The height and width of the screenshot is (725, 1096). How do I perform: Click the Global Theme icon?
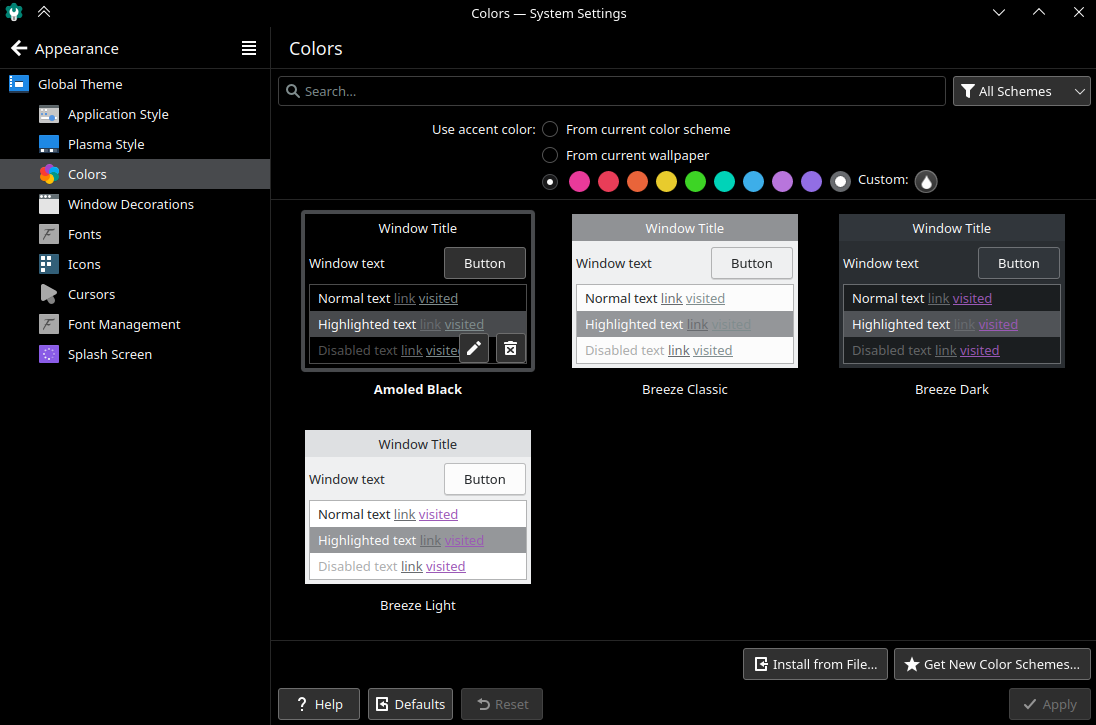[x=19, y=84]
